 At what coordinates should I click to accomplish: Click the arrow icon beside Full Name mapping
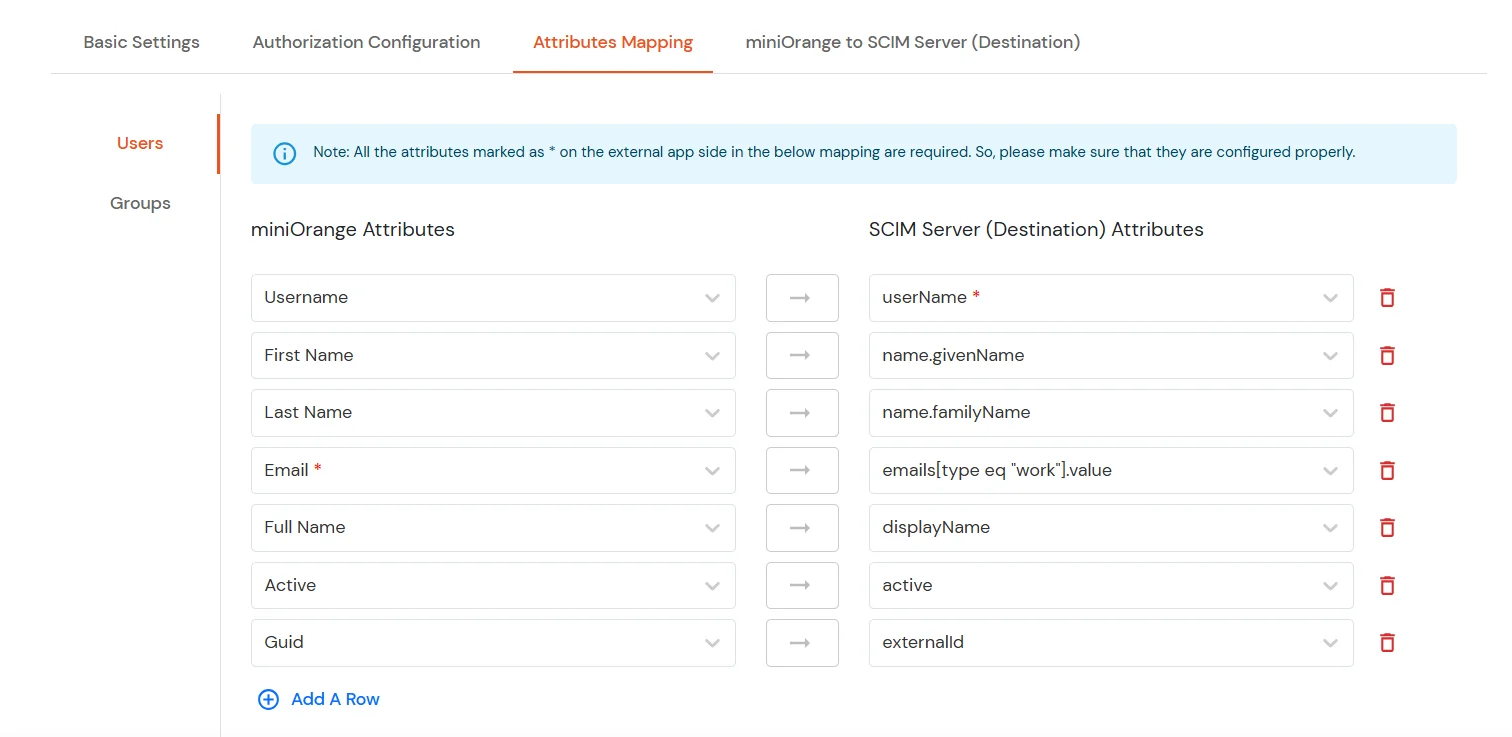click(x=802, y=527)
